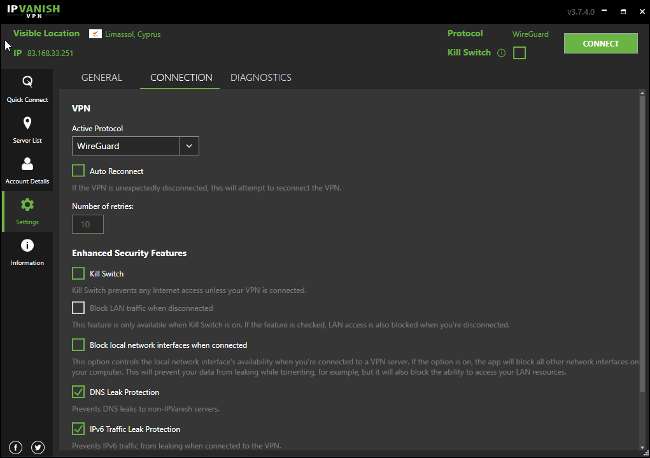This screenshot has width=650, height=458.
Task: Click the VPN section heading
Action: (x=81, y=108)
